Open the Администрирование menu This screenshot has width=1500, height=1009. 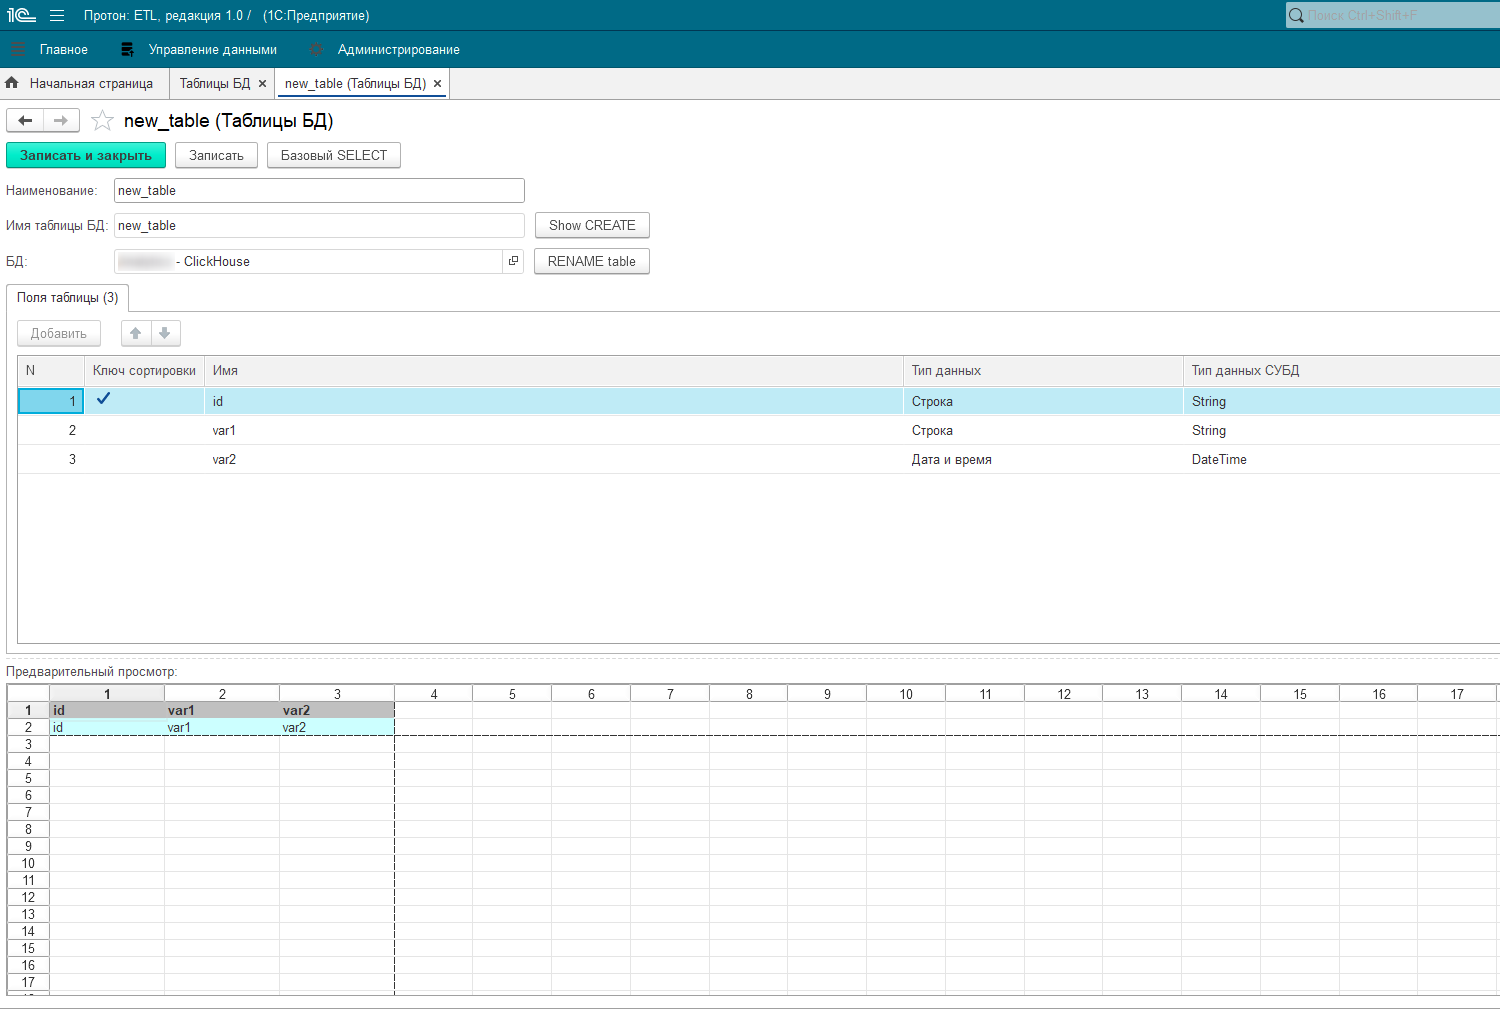pyautogui.click(x=399, y=49)
